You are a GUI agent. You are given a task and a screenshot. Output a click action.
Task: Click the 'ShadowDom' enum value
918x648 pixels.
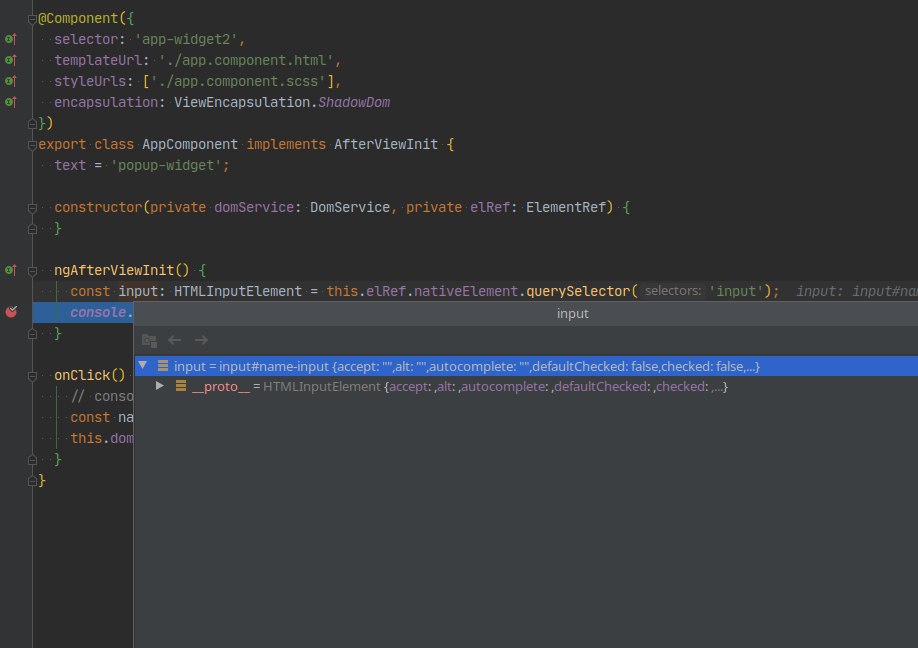pyautogui.click(x=354, y=102)
